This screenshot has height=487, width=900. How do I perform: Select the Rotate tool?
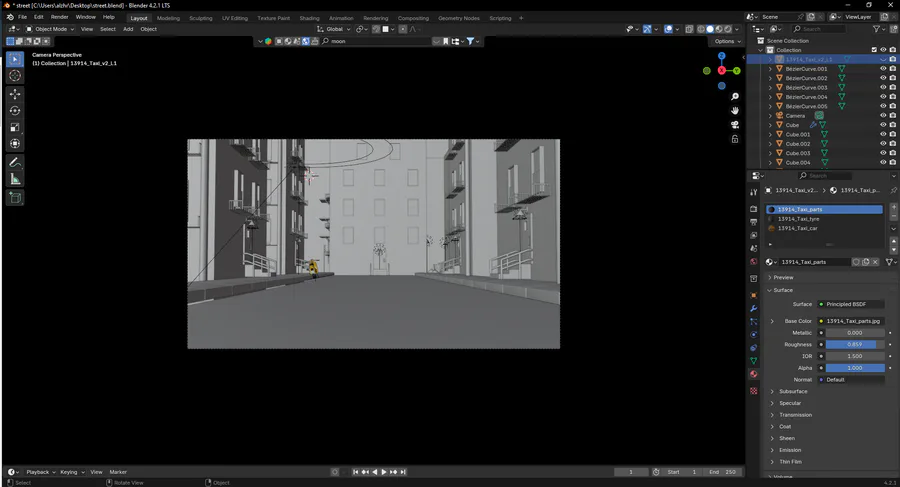[15, 110]
